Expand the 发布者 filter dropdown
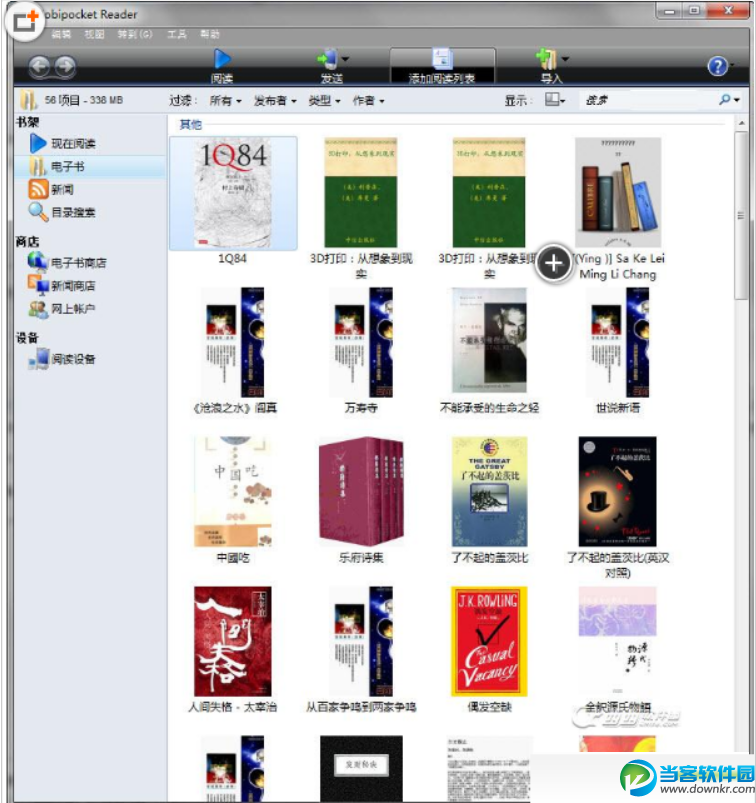 pyautogui.click(x=275, y=101)
